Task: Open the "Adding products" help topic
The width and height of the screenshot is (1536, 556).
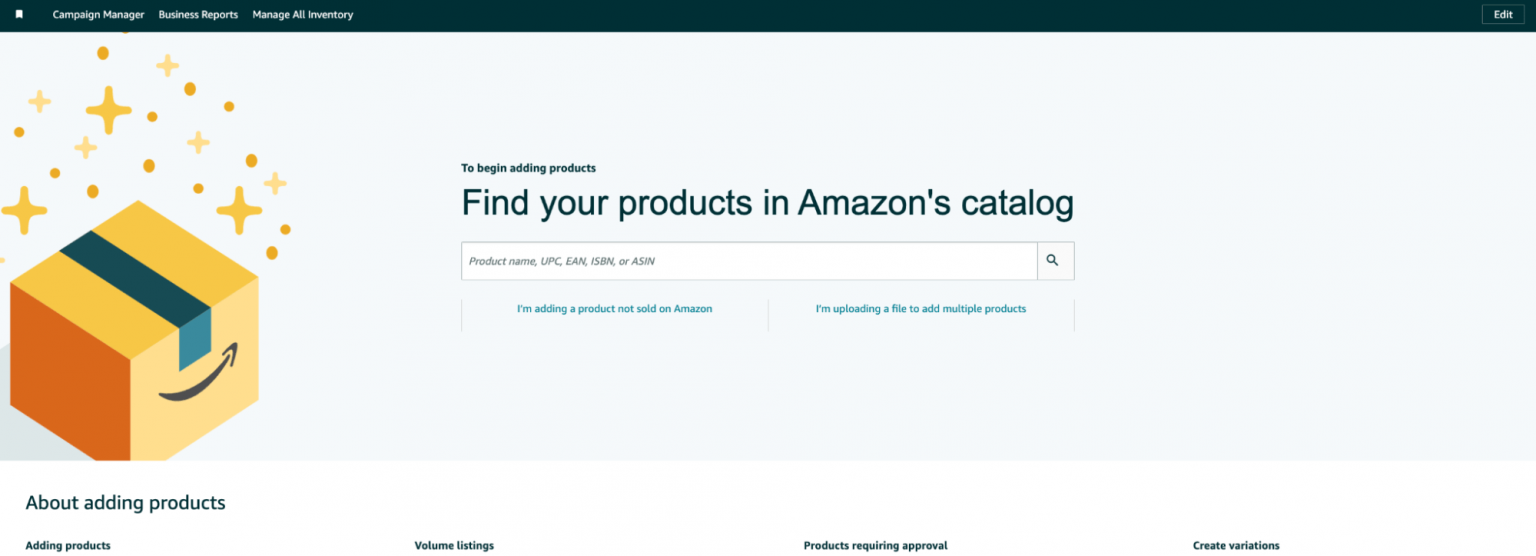Action: click(x=68, y=546)
